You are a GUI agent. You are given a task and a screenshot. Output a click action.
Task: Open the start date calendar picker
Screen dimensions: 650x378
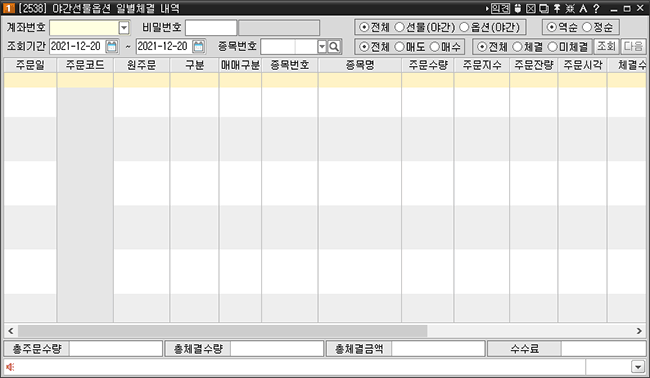pos(112,46)
